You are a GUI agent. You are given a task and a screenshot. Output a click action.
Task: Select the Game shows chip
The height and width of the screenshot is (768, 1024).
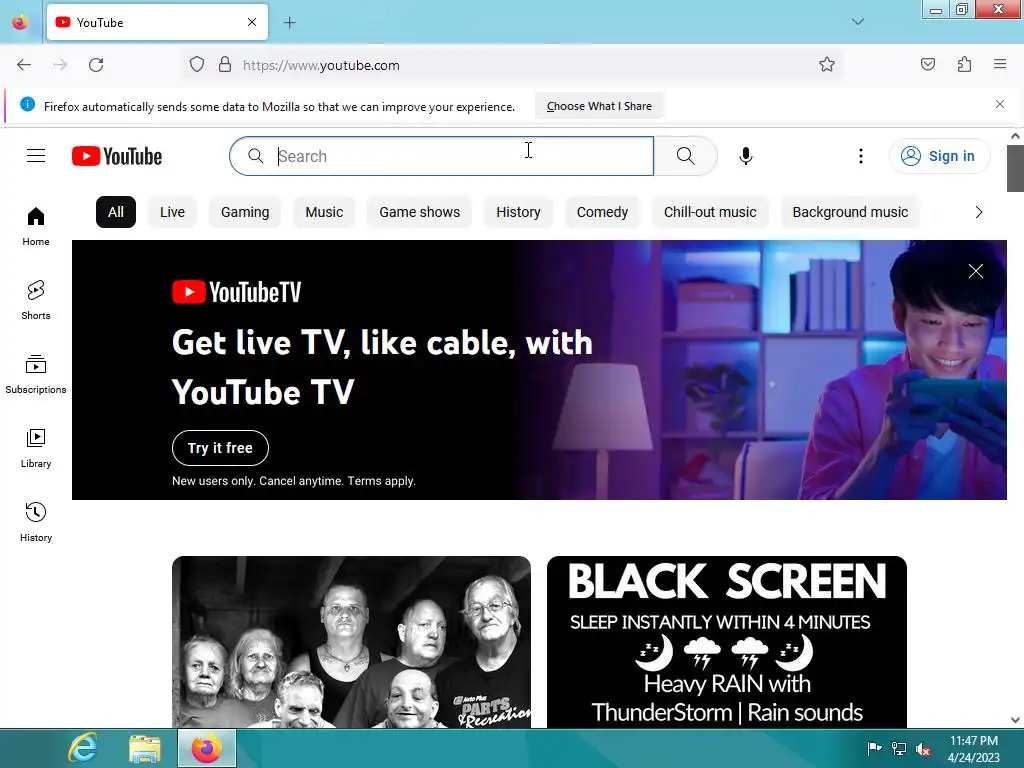pos(419,212)
